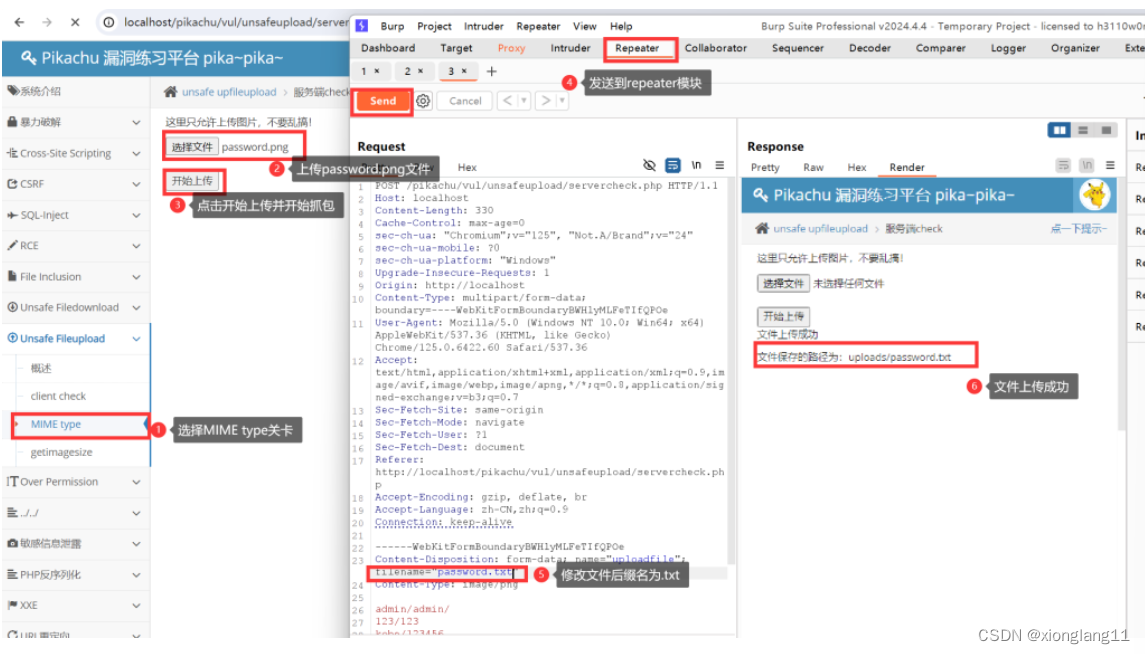
Task: Close Repeater tab 1
Action: (377, 71)
